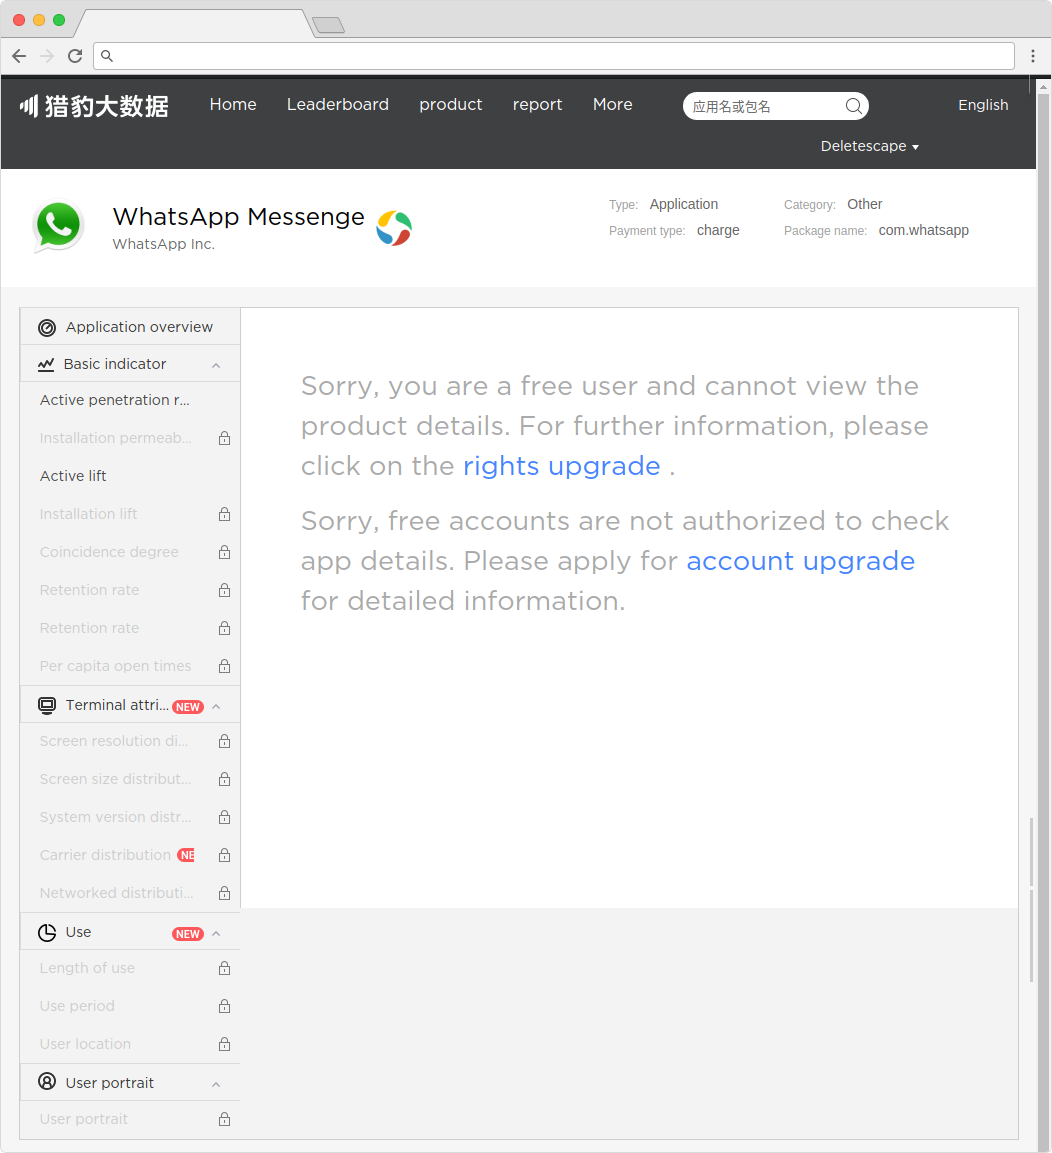Follow the rights upgrade link
This screenshot has height=1153, width=1052.
tap(562, 466)
